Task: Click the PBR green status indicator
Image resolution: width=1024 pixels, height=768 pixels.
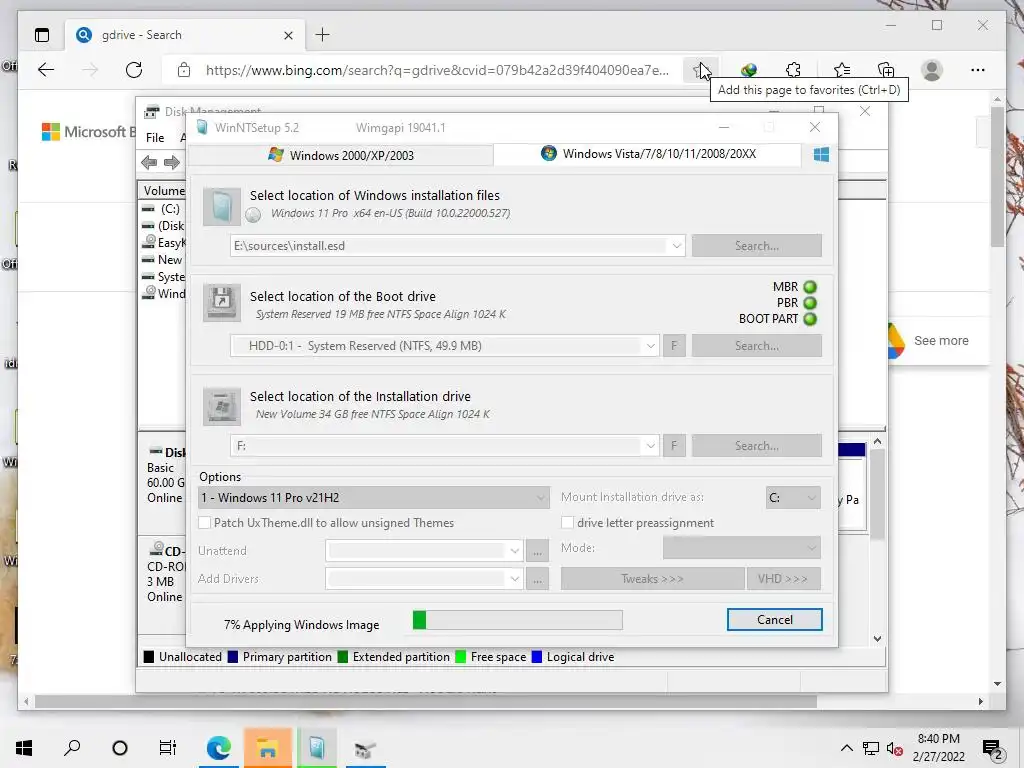Action: tap(810, 303)
